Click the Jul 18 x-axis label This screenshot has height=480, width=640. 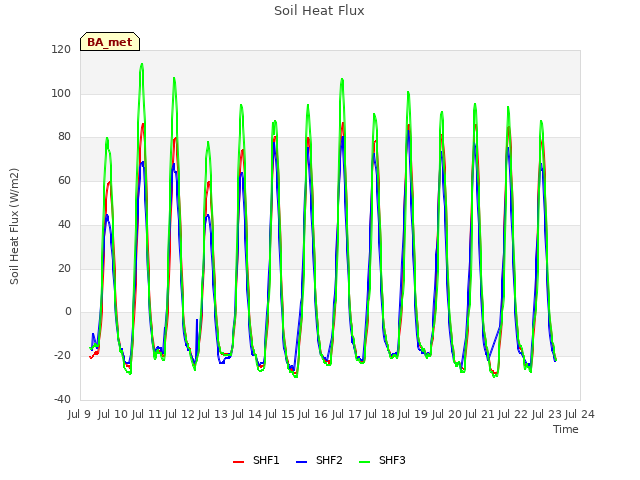pyautogui.click(x=379, y=414)
